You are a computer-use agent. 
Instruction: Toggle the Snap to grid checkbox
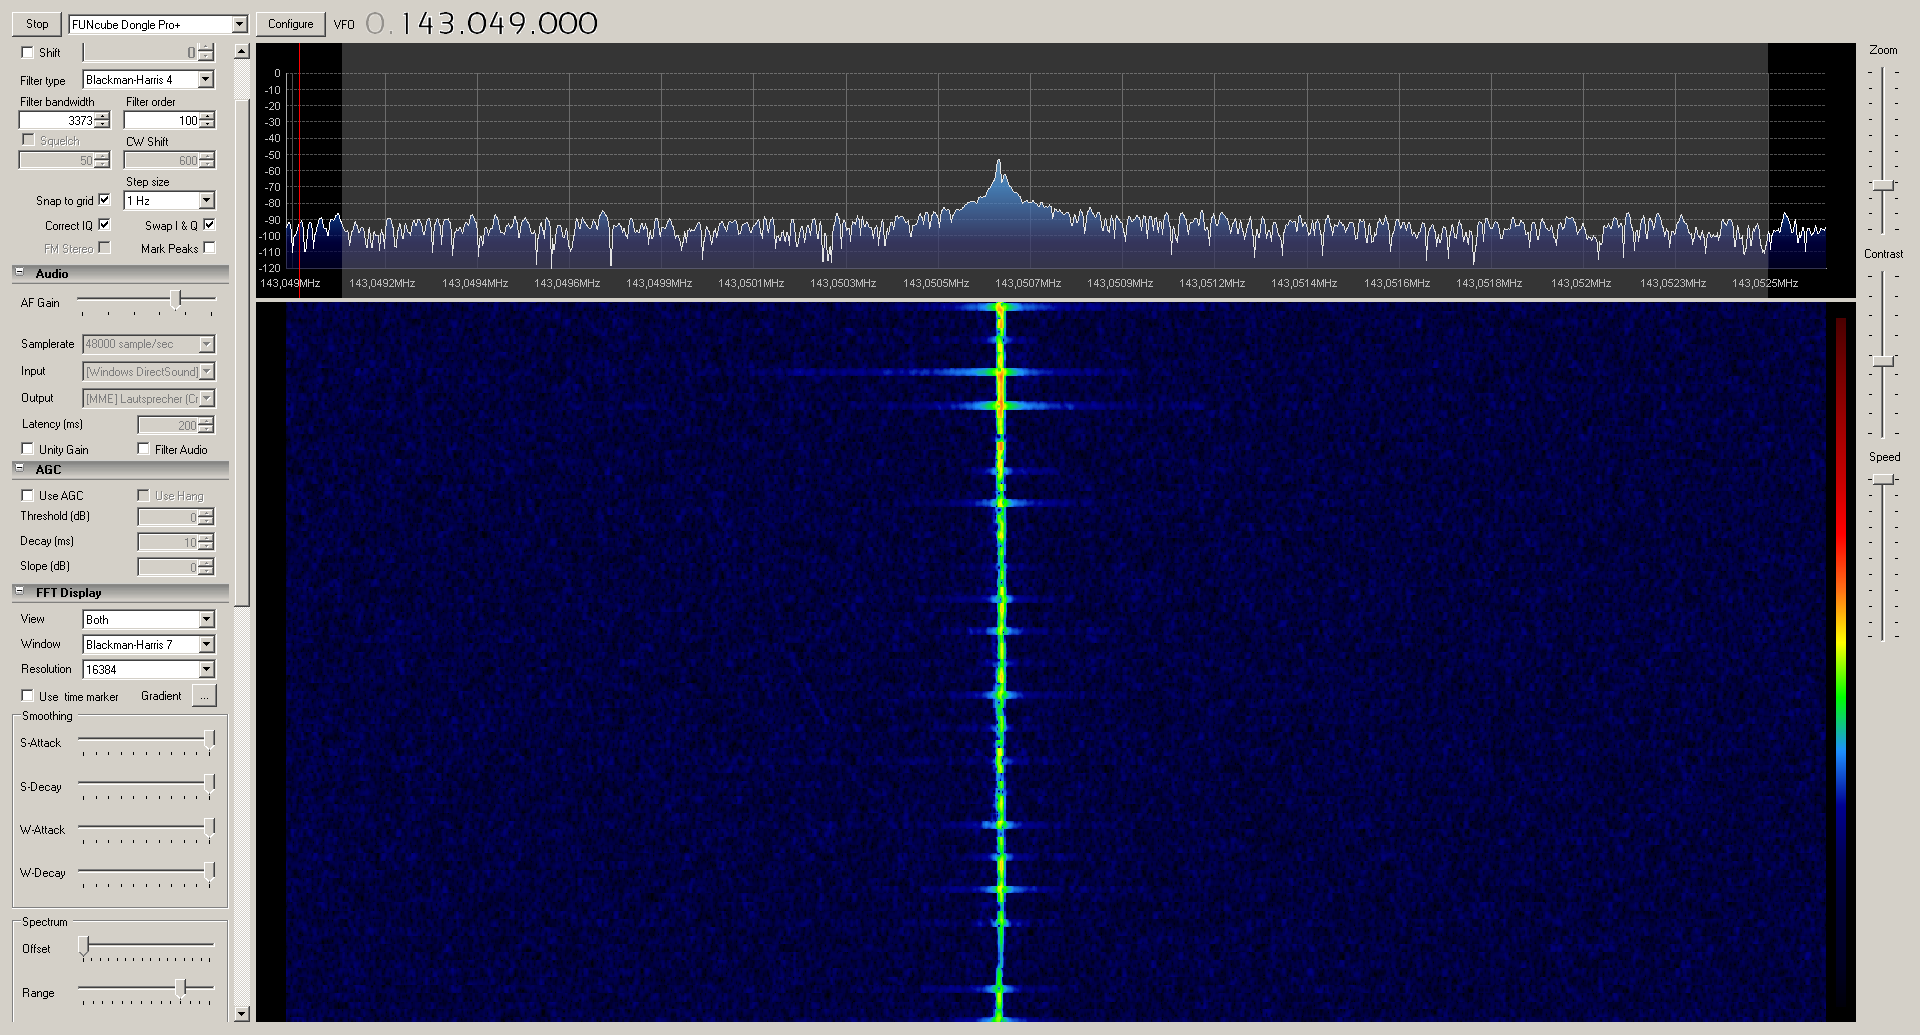[x=104, y=200]
